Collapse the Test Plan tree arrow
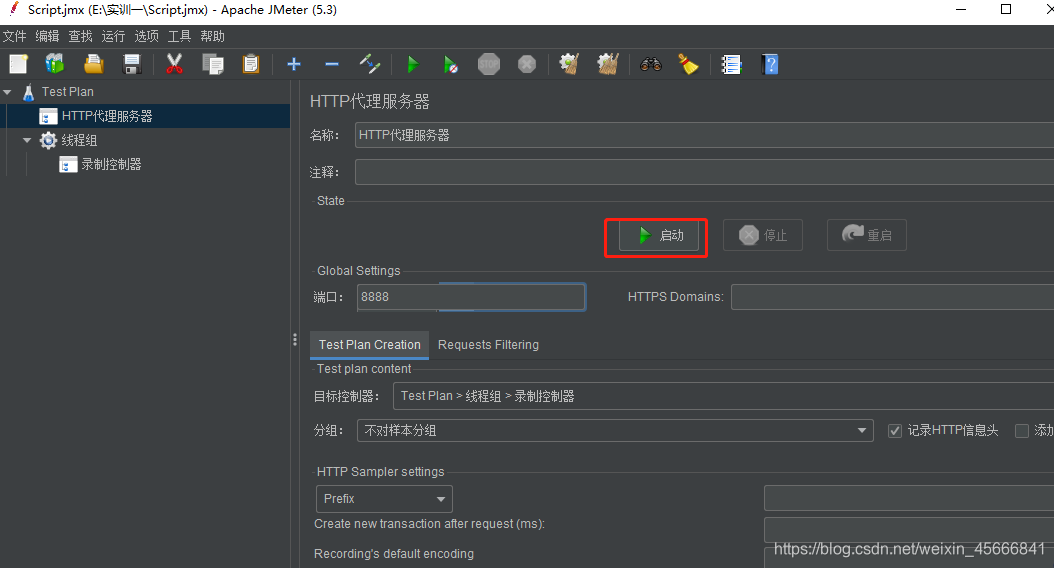Screen dimensions: 1054x568 pyautogui.click(x=7, y=92)
